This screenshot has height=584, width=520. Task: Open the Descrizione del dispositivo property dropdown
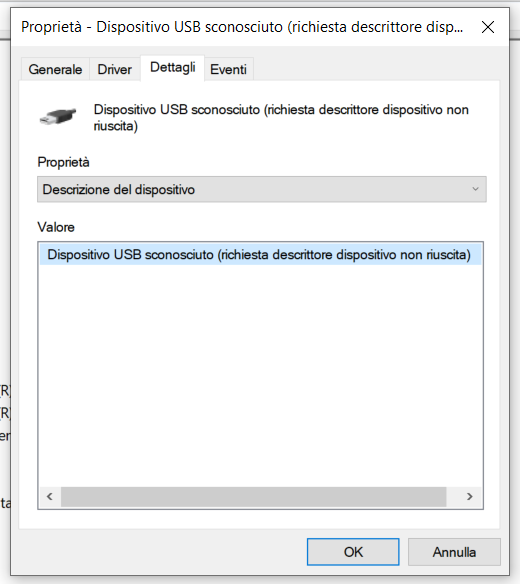261,190
